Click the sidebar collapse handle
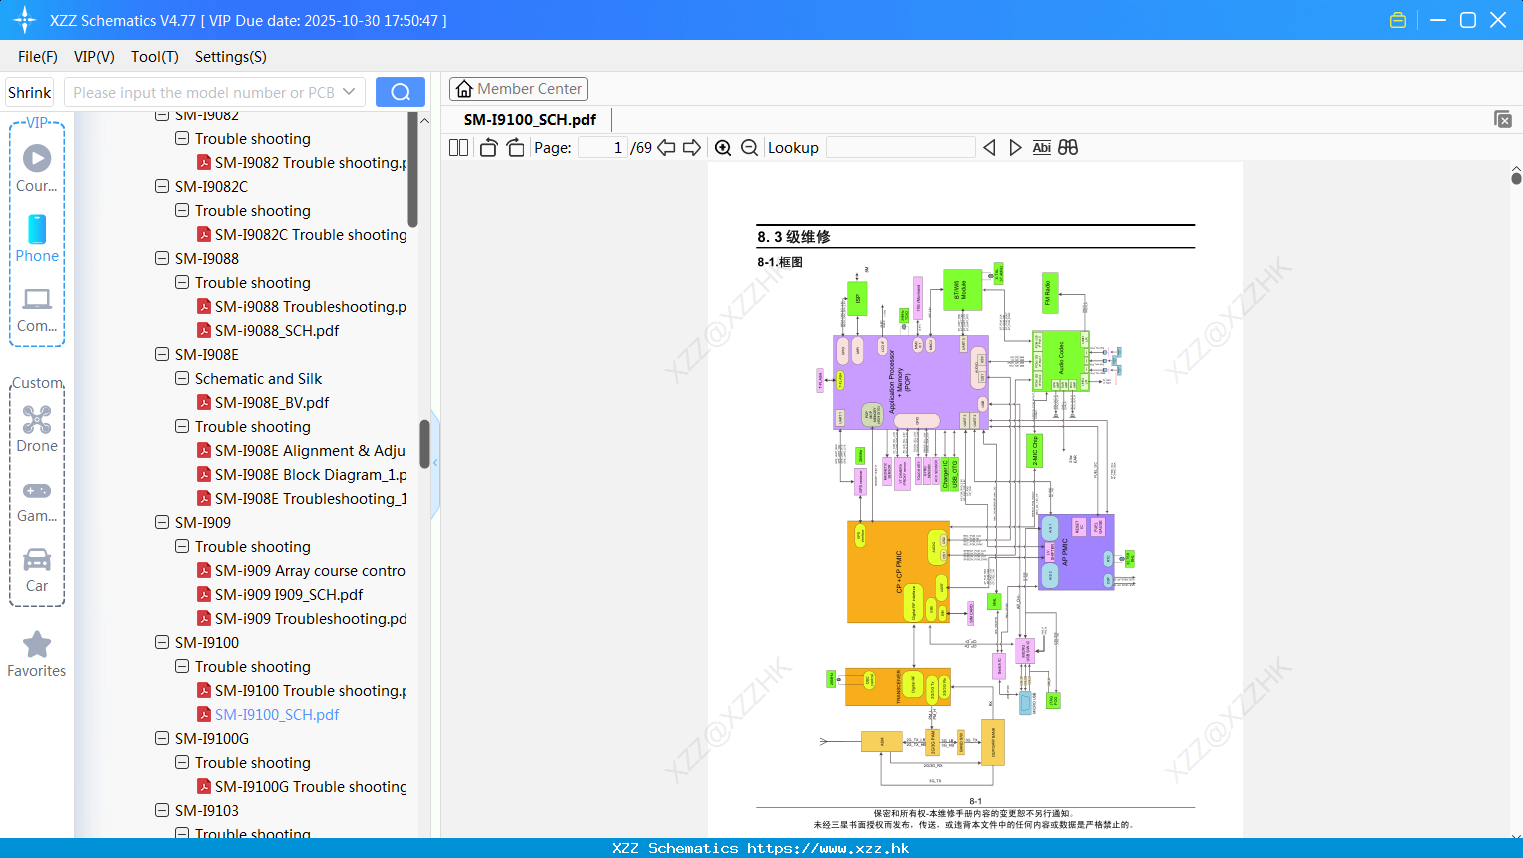 [435, 462]
